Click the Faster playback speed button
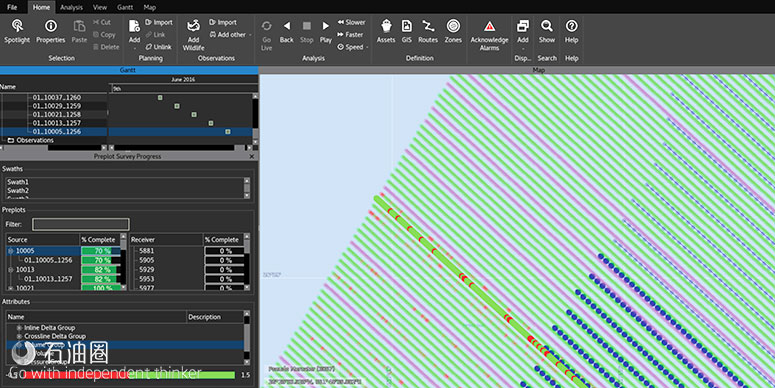This screenshot has width=775, height=388. tap(350, 35)
